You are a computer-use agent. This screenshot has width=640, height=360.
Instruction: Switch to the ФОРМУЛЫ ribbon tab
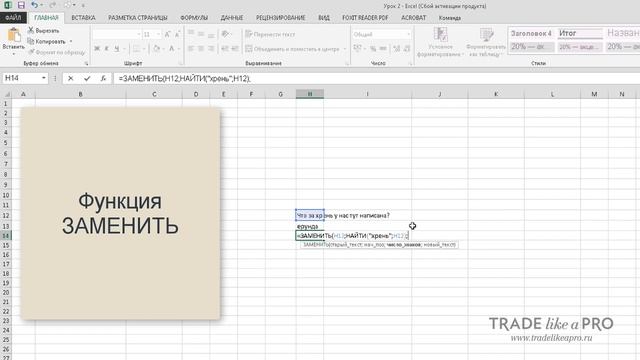click(194, 18)
